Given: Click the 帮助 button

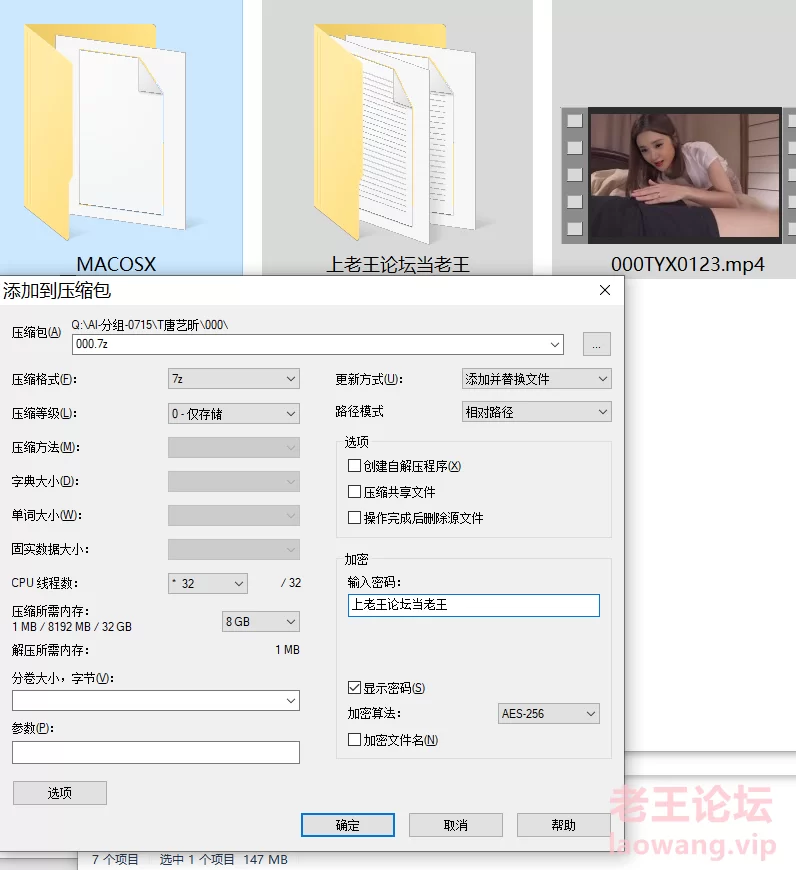Looking at the screenshot, I should pos(564,825).
